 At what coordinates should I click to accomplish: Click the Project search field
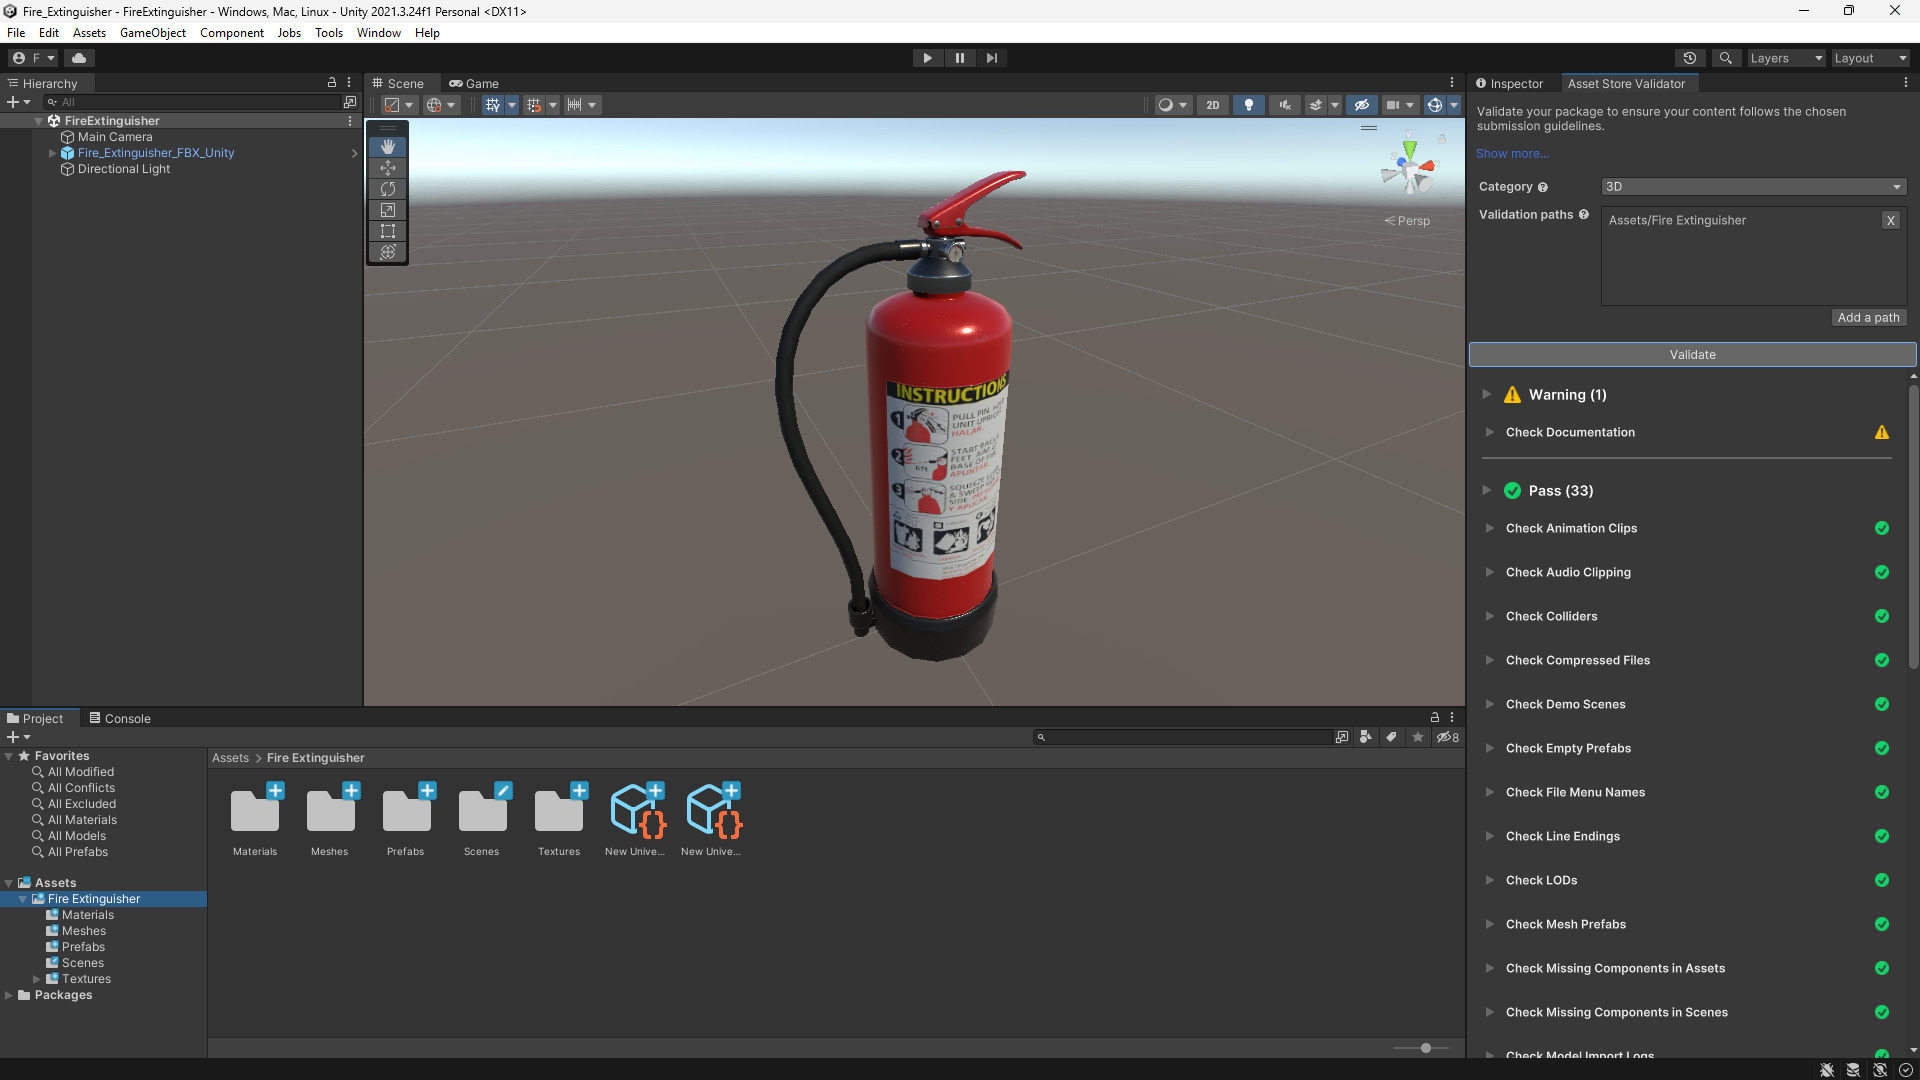(1183, 737)
